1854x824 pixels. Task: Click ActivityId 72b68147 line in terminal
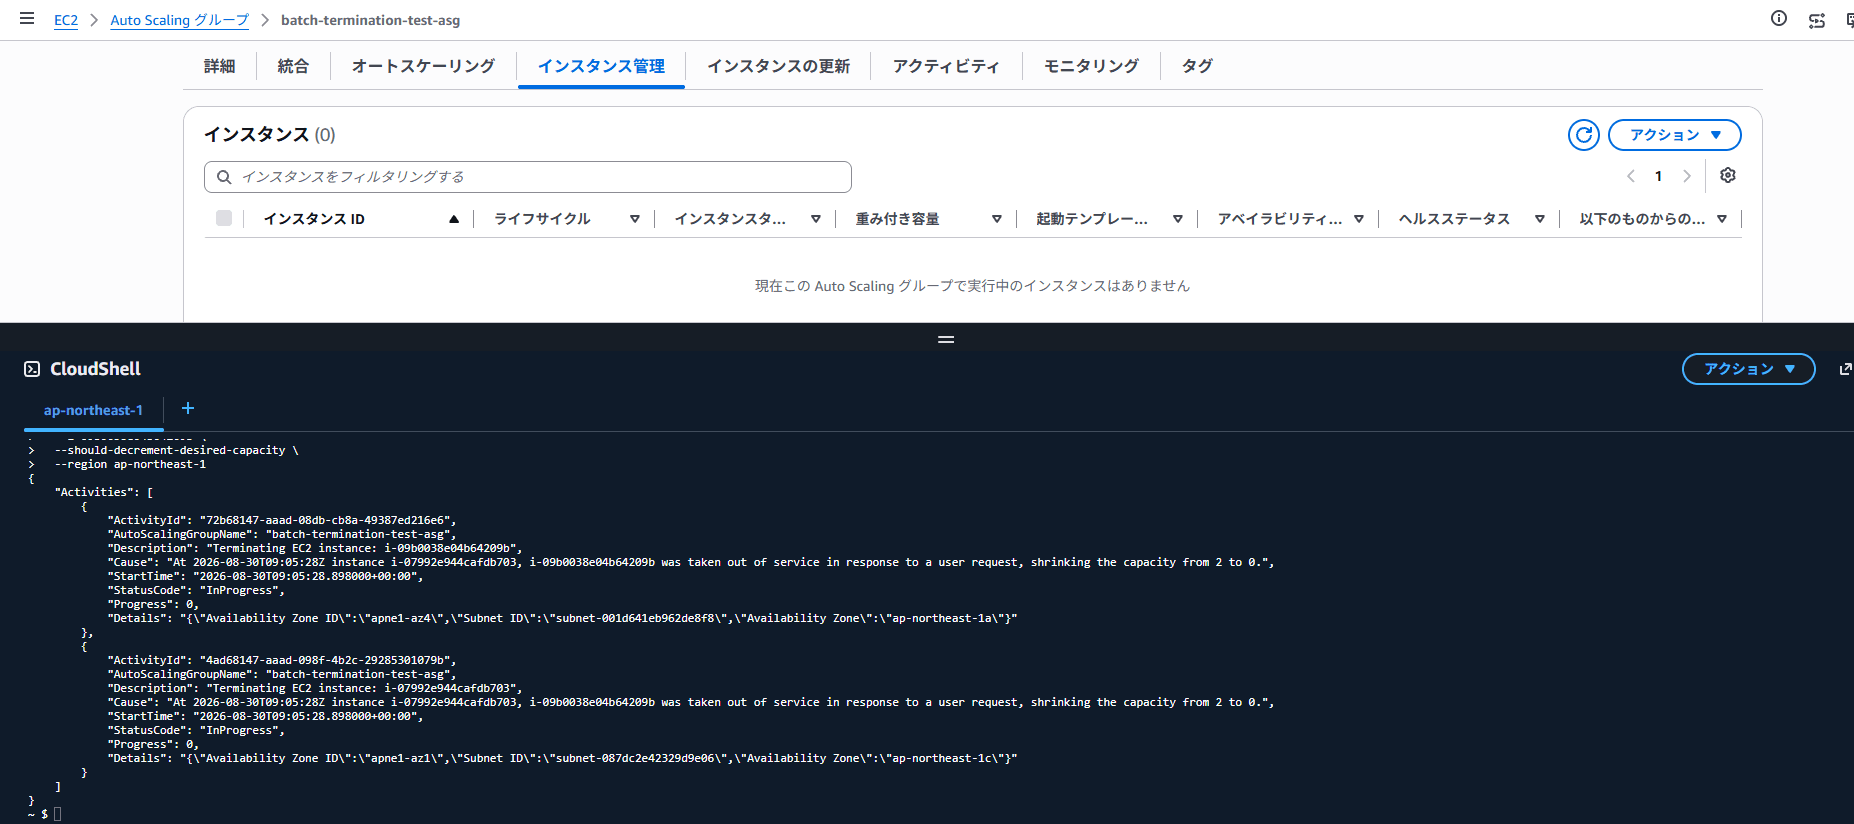coord(282,520)
